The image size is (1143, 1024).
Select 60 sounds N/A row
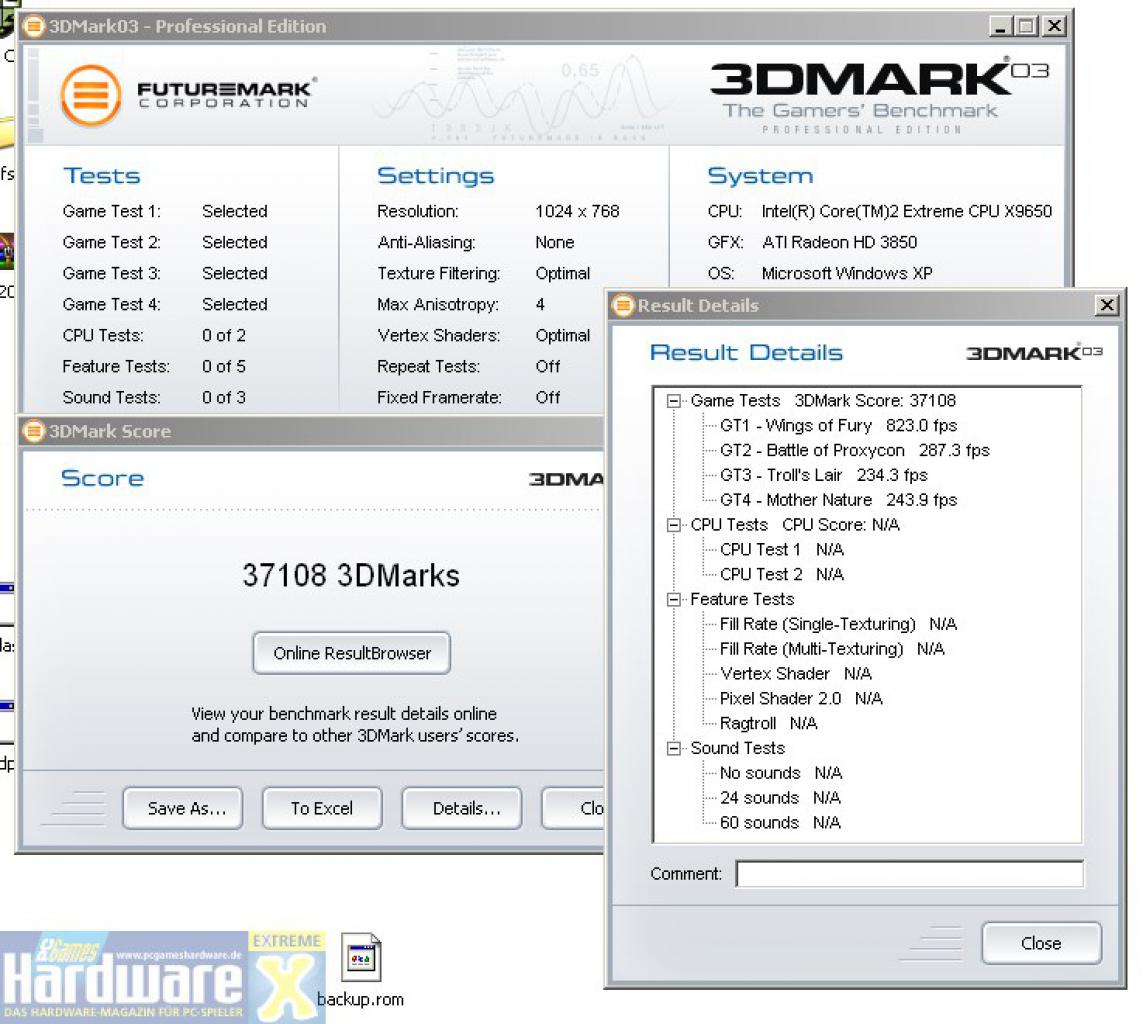tap(780, 823)
